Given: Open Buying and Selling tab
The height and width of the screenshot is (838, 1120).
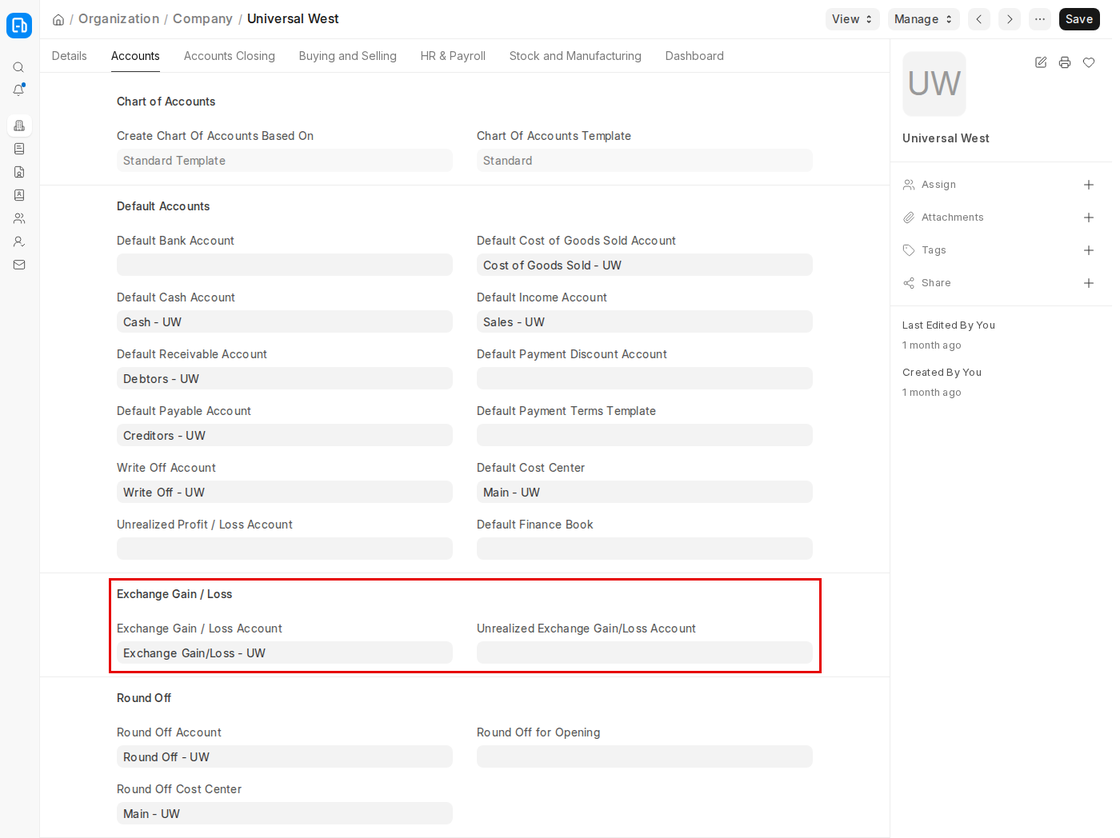Looking at the screenshot, I should (x=348, y=56).
